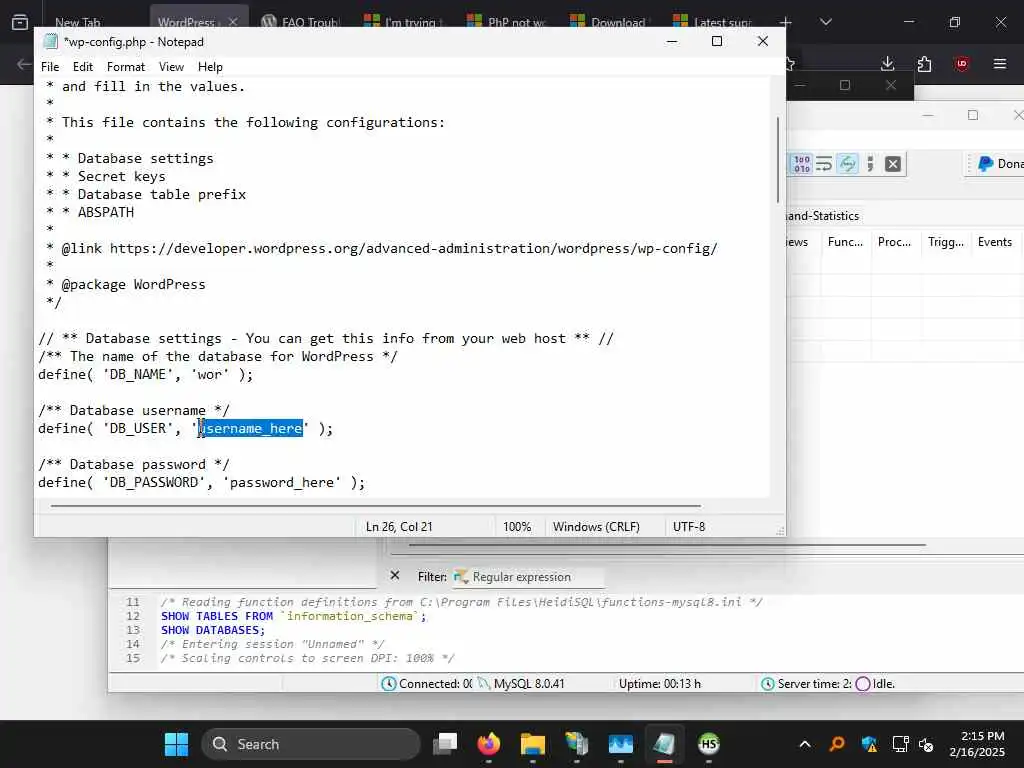The width and height of the screenshot is (1024, 768).
Task: Open the HeidiSQL HS taskbar icon
Action: (709, 744)
